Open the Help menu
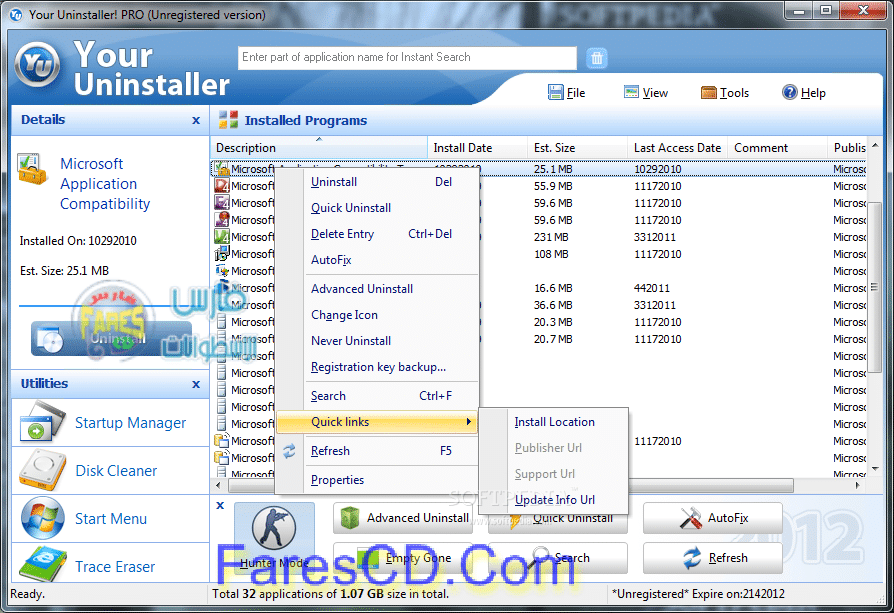This screenshot has width=894, height=613. [x=804, y=92]
